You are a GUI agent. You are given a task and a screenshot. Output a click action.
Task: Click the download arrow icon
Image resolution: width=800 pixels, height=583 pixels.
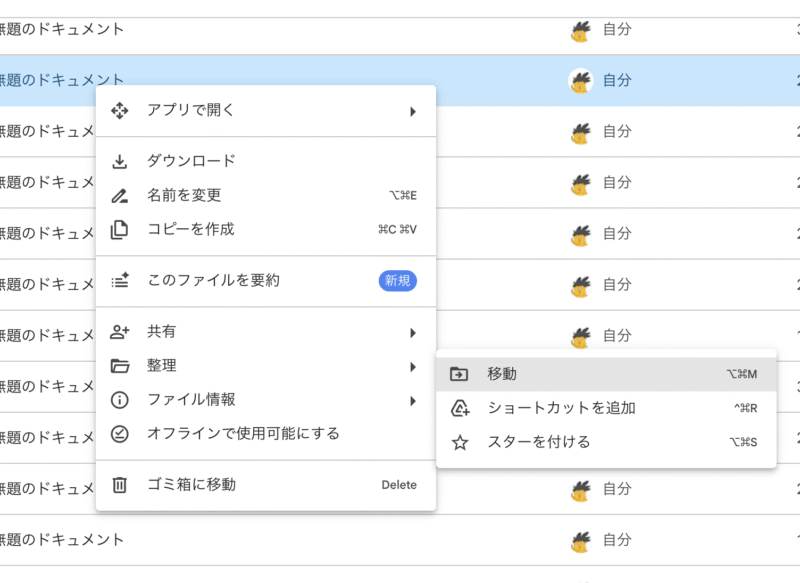coord(119,162)
